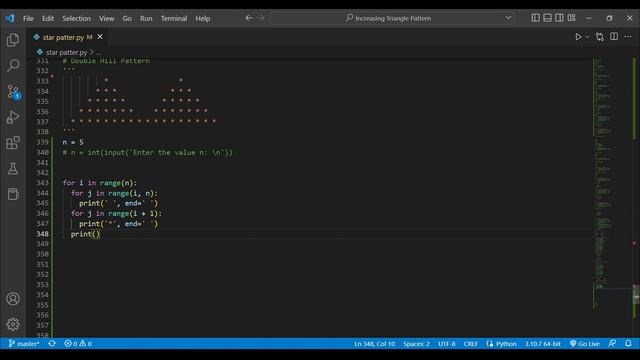Click the master branch in status bar
Screen dimensions: 640x360
tap(24, 344)
